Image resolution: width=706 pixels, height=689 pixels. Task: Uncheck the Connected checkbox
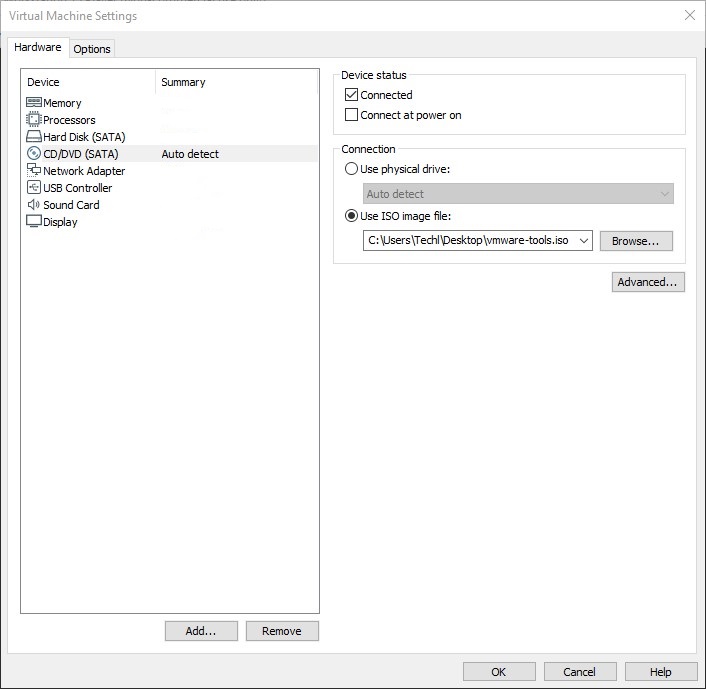pos(351,95)
